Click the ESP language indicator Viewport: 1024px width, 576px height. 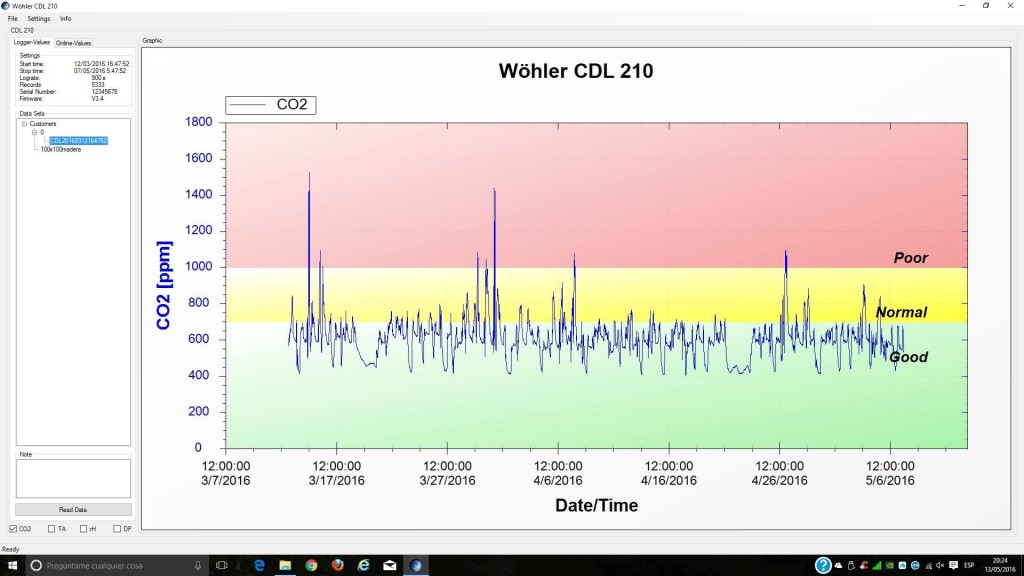(969, 566)
